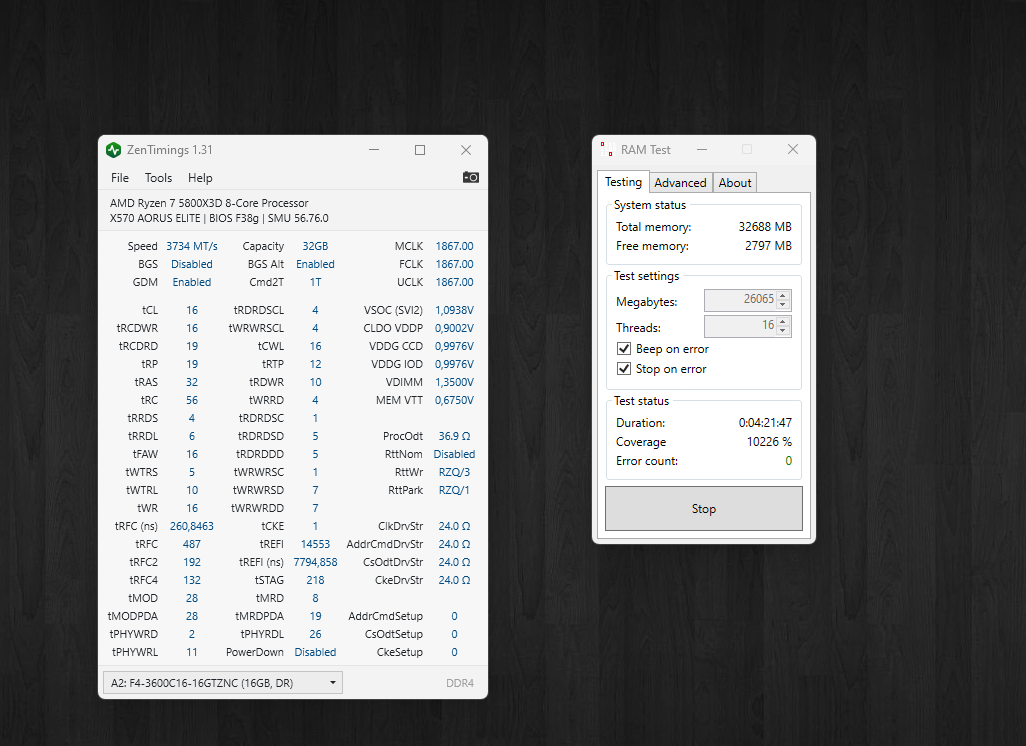Open the File menu in ZenTimings
1026x746 pixels.
point(120,178)
